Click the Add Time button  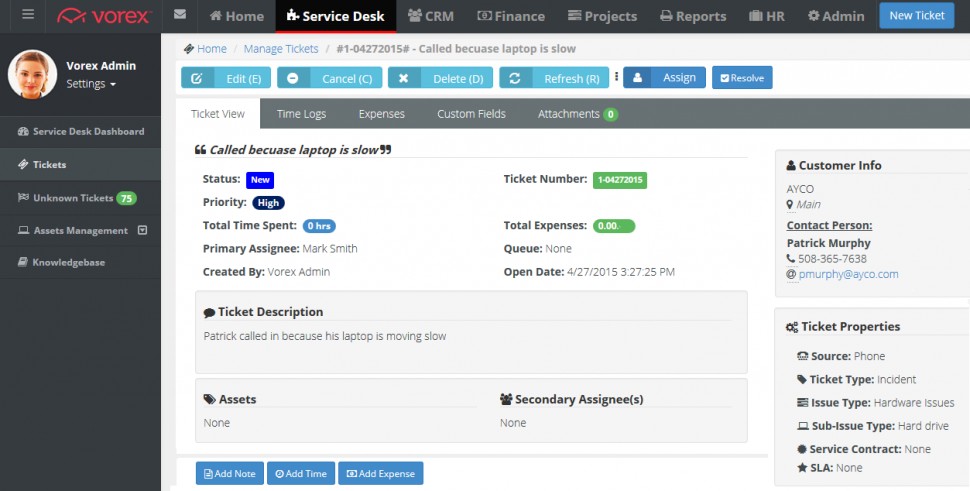tap(301, 473)
